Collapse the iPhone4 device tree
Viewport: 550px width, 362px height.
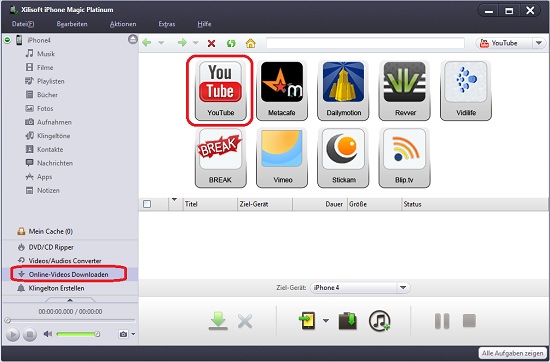(x=7, y=40)
